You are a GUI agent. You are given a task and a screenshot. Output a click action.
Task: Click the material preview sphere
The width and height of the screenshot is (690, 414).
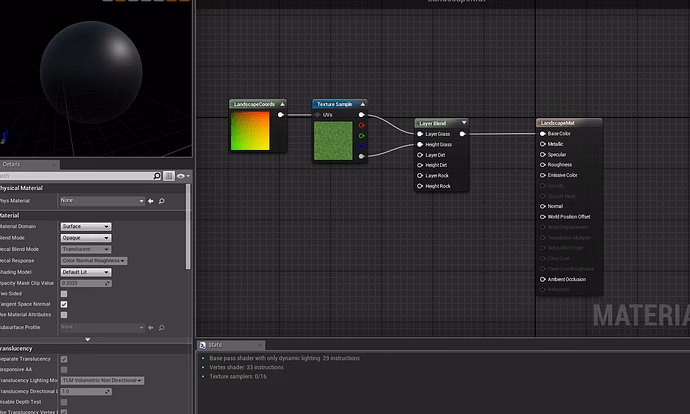[91, 72]
